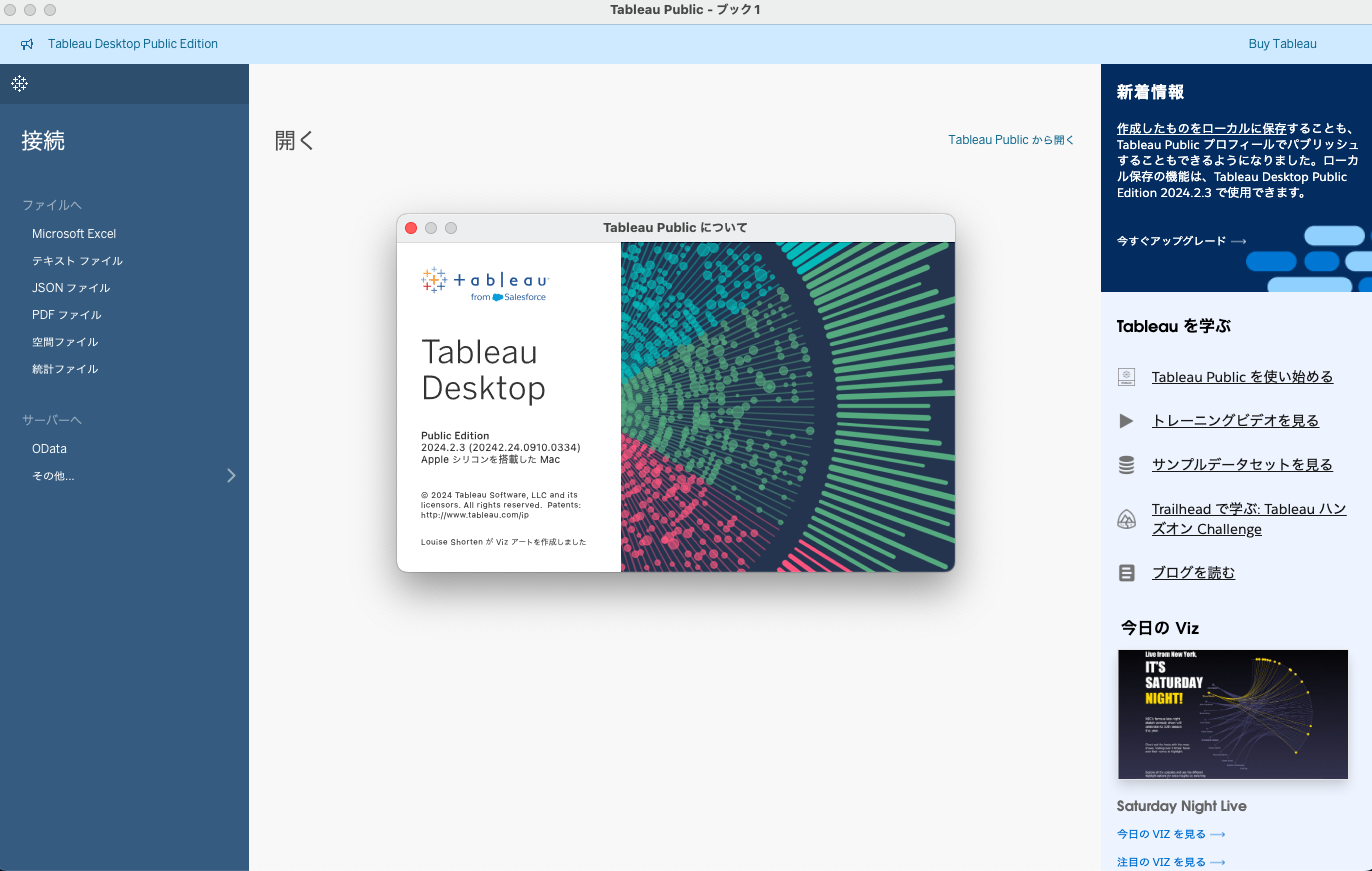This screenshot has width=1372, height=871.
Task: Click Louise Shorten viz credit text
Action: coord(503,542)
